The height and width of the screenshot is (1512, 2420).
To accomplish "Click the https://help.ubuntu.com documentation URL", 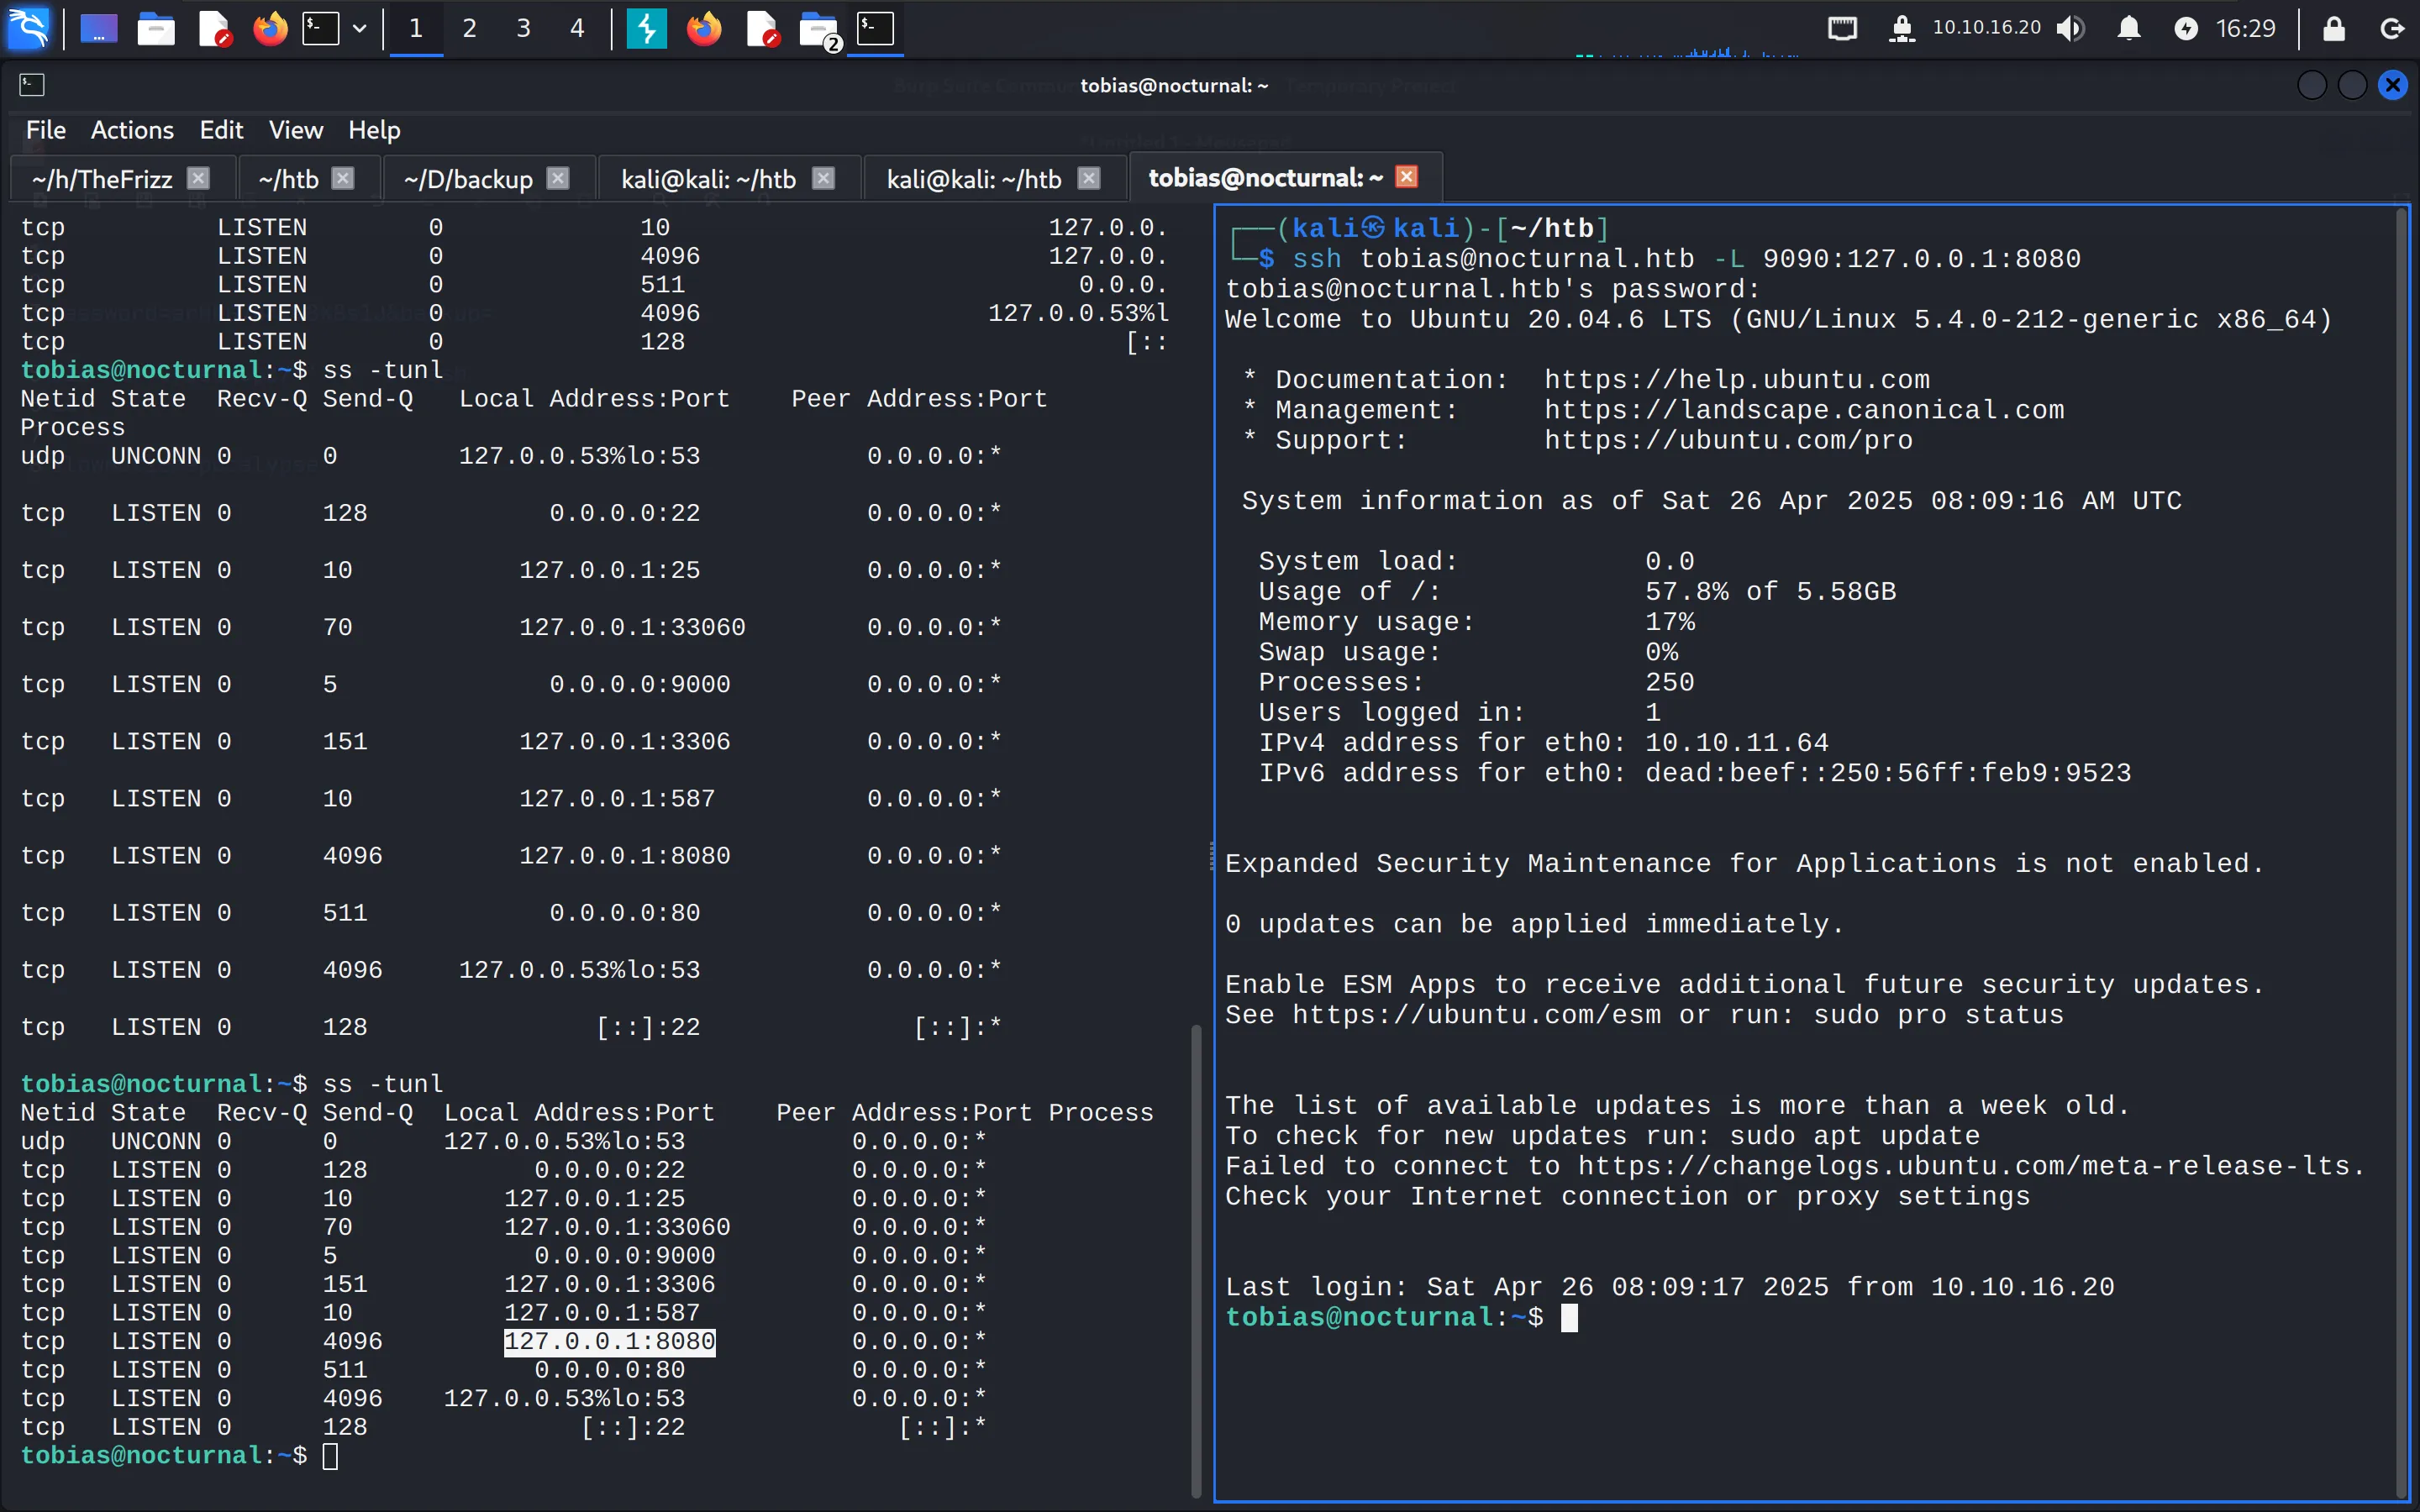I will (x=1736, y=380).
